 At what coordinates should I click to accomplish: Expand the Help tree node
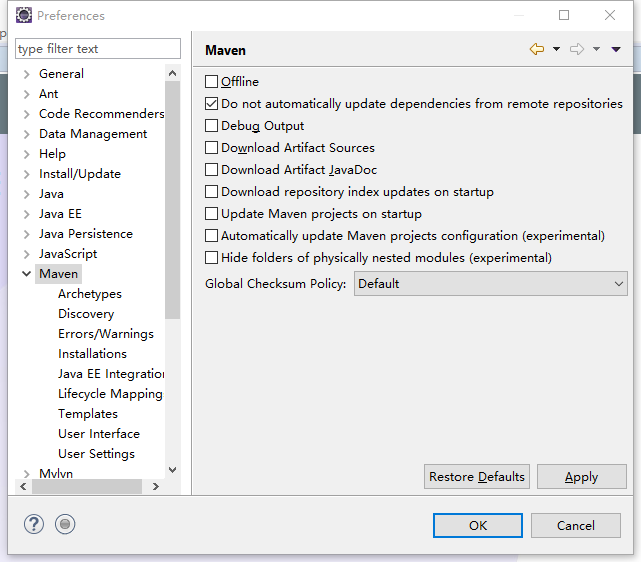(x=27, y=154)
